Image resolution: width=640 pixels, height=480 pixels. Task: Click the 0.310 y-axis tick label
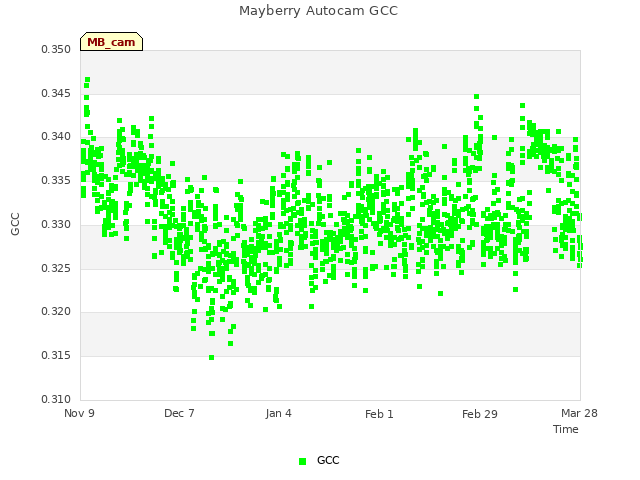point(56,399)
